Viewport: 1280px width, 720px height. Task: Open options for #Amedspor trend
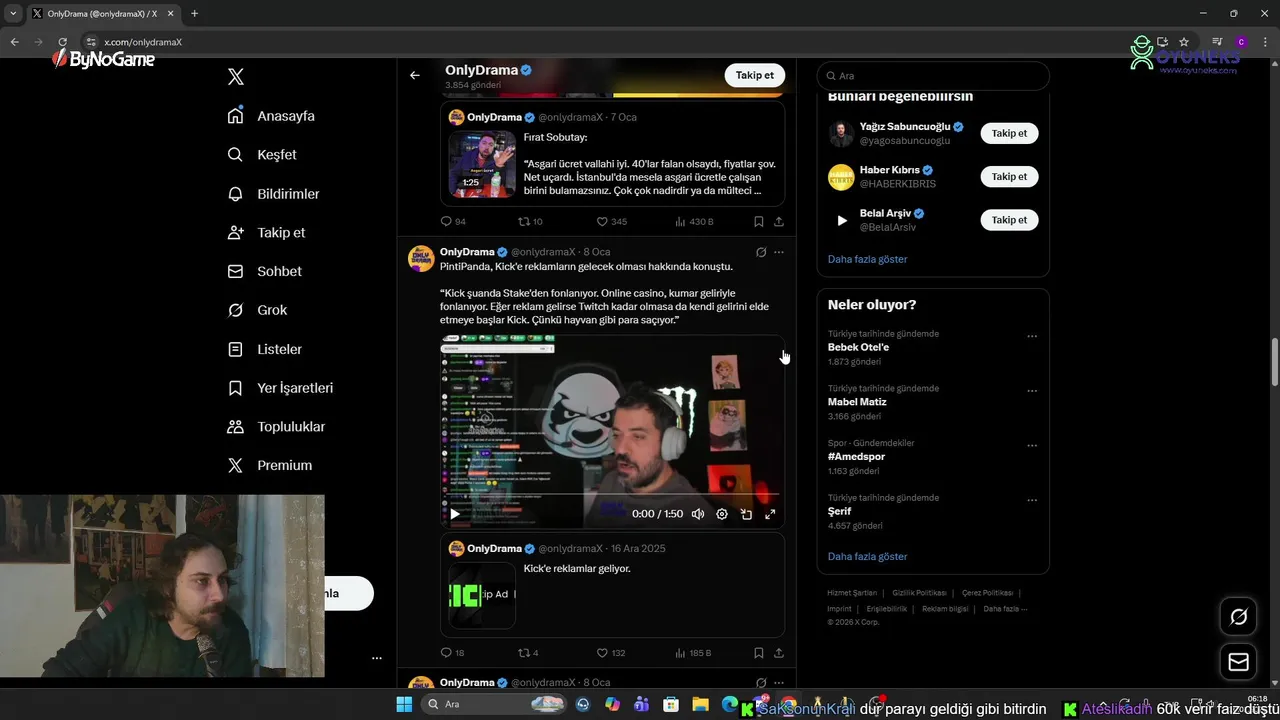click(1032, 446)
